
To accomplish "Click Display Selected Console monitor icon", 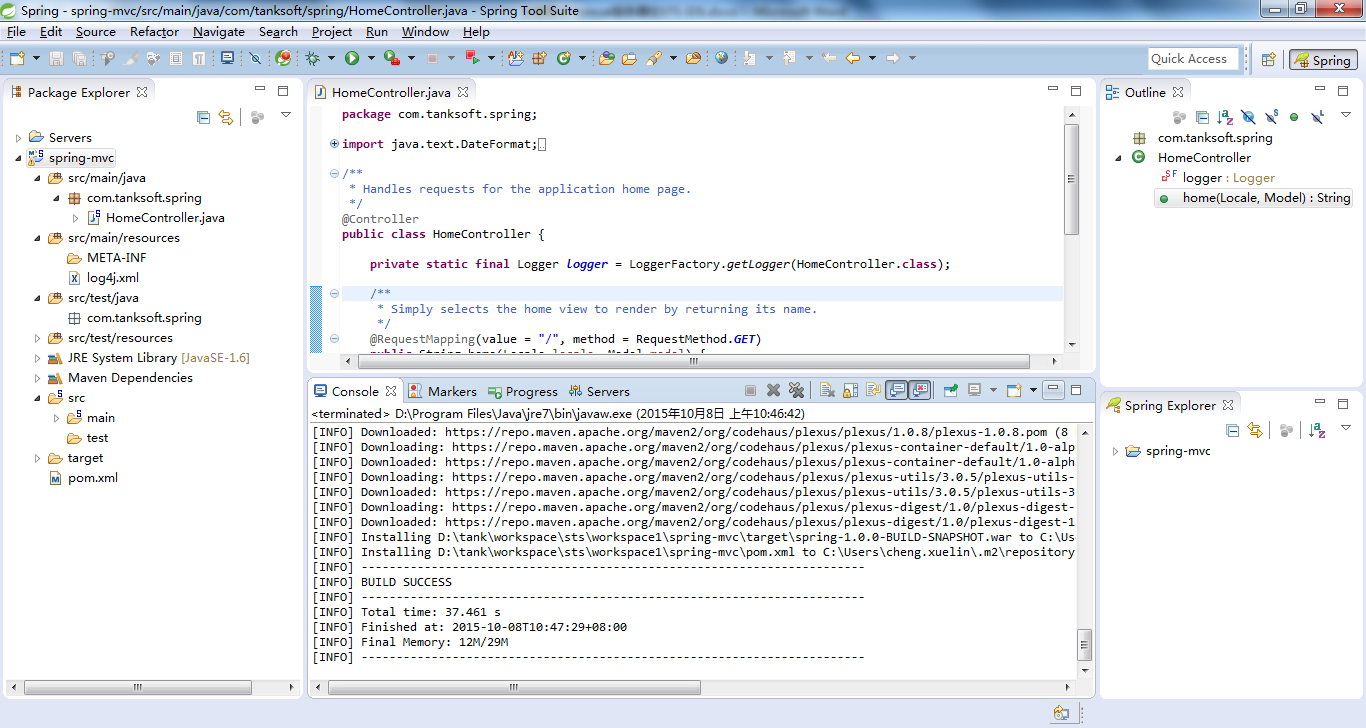I will pos(974,390).
